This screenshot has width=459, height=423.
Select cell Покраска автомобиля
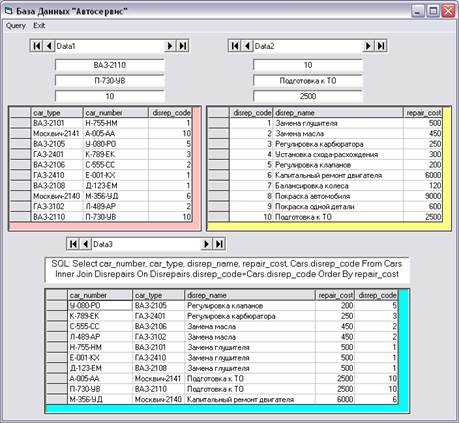click(x=338, y=196)
